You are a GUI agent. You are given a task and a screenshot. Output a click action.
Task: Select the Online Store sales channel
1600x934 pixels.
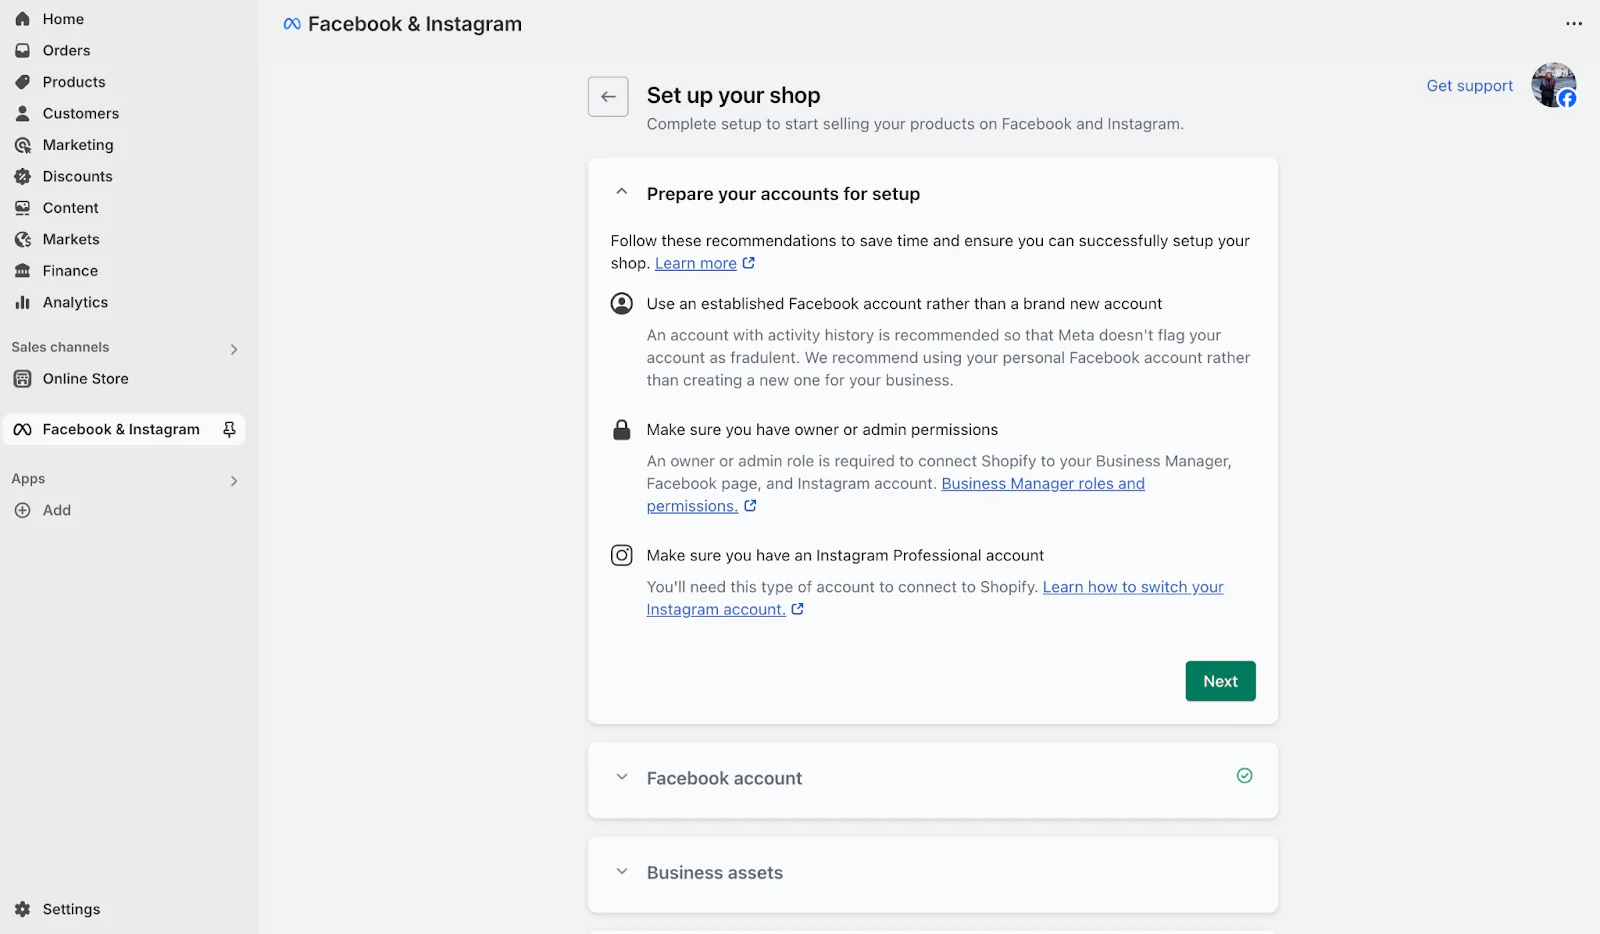[x=85, y=378]
